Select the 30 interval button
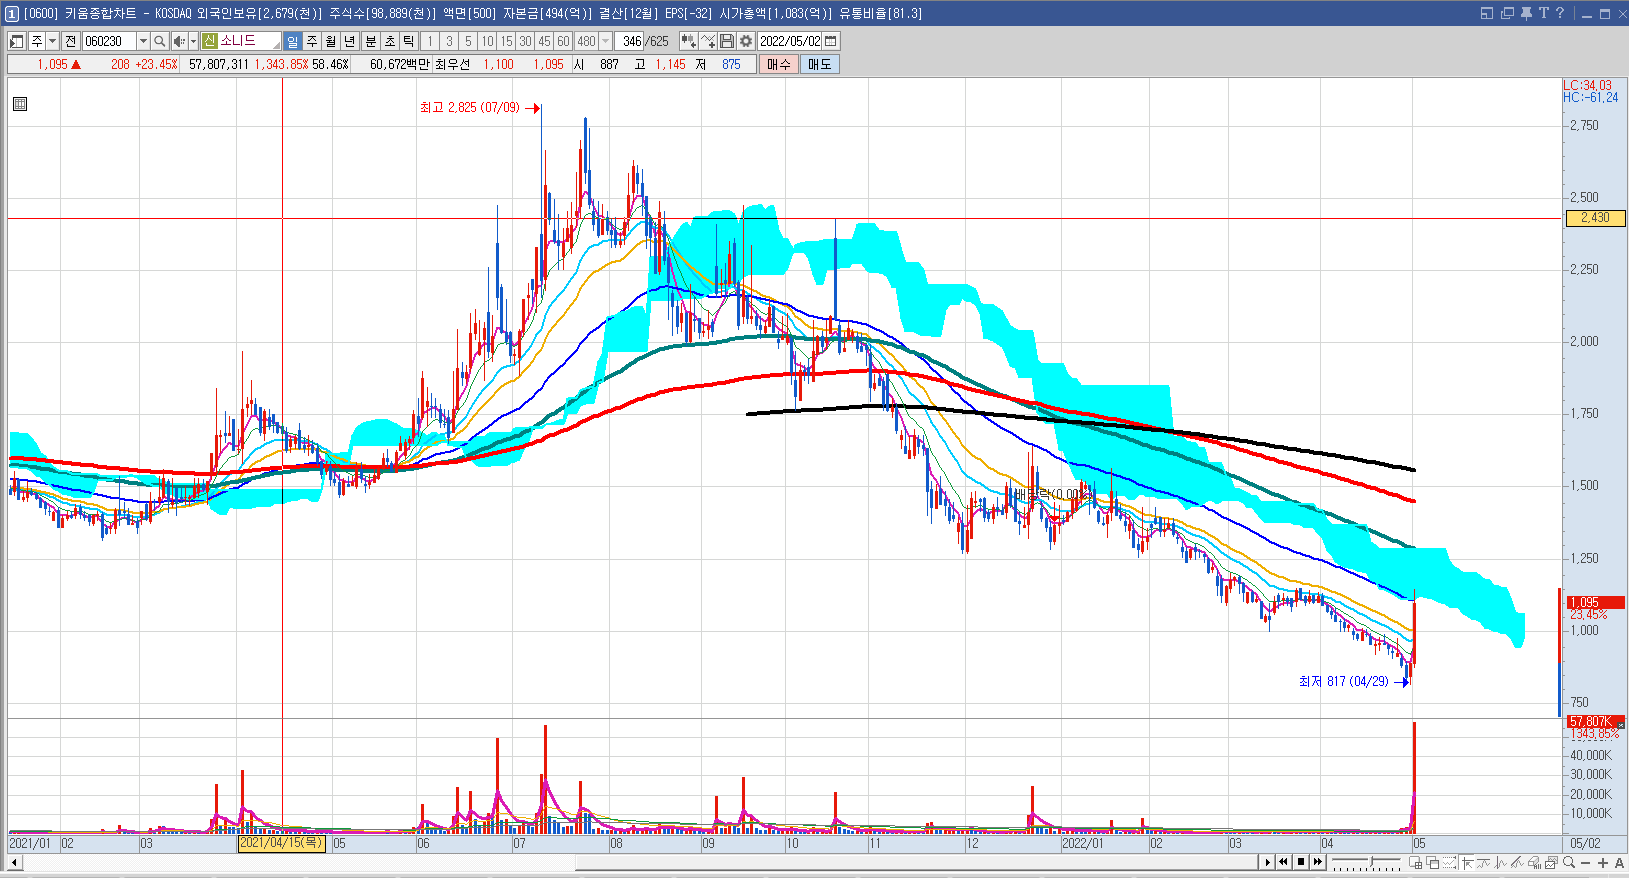Image resolution: width=1629 pixels, height=878 pixels. (x=525, y=41)
